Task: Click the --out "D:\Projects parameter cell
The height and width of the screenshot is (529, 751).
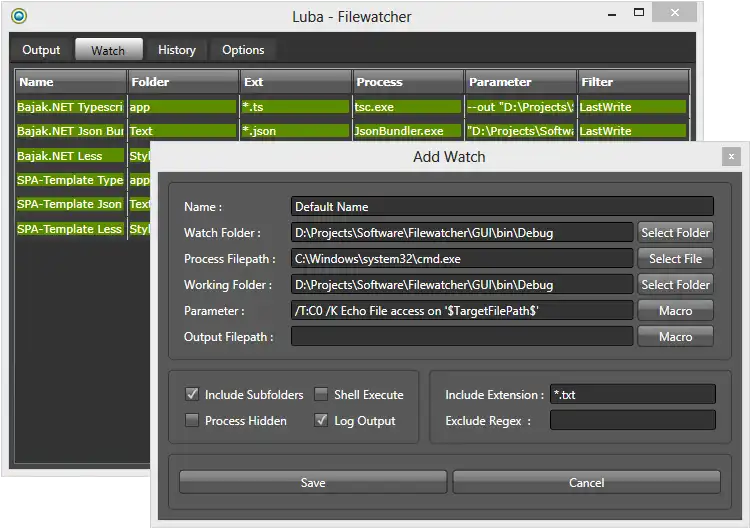Action: [520, 107]
